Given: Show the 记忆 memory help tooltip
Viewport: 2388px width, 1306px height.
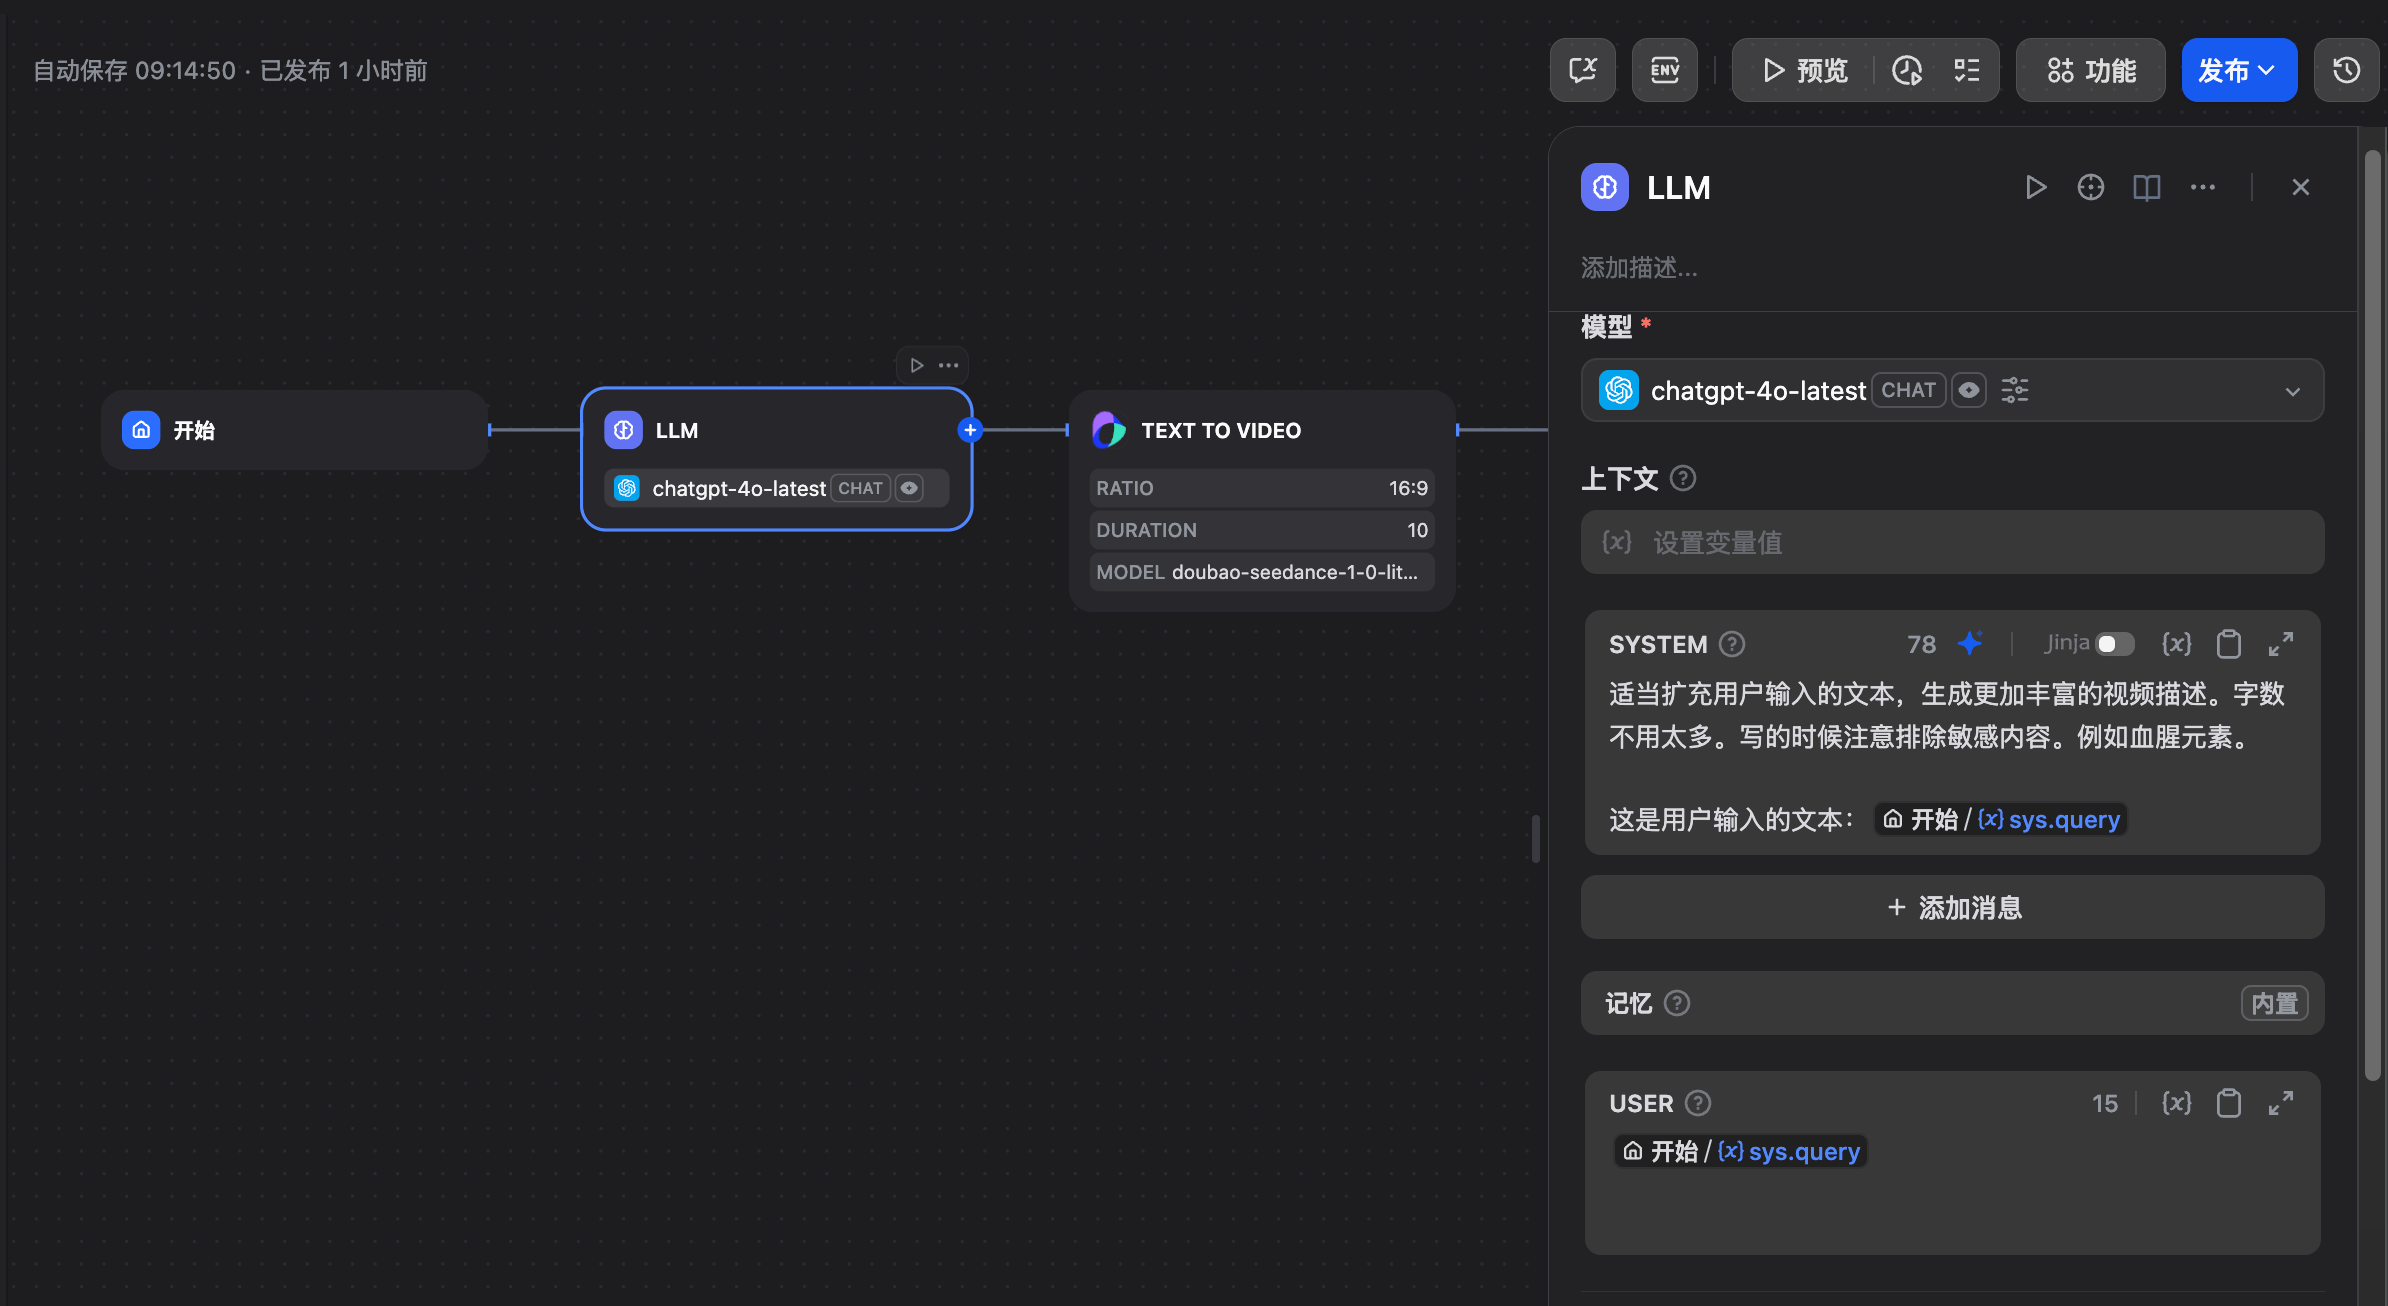Looking at the screenshot, I should pos(1677,1003).
